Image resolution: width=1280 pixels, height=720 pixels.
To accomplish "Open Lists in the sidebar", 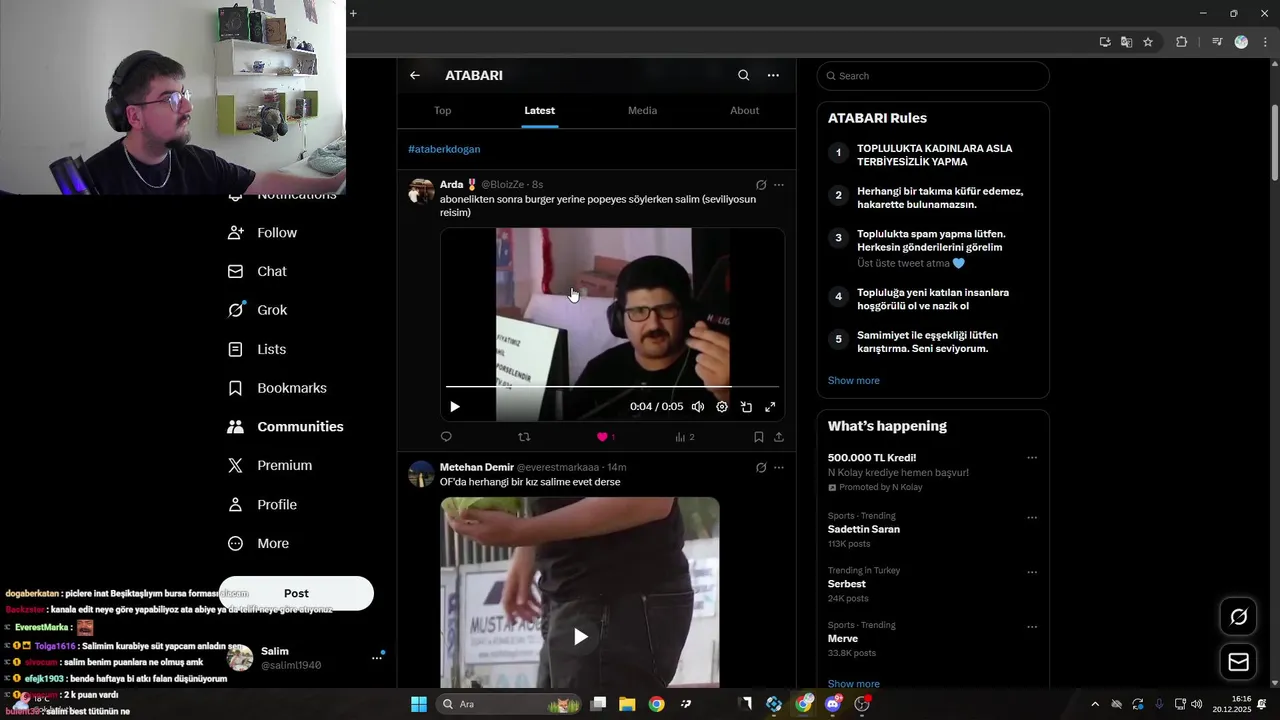I will coord(257,349).
